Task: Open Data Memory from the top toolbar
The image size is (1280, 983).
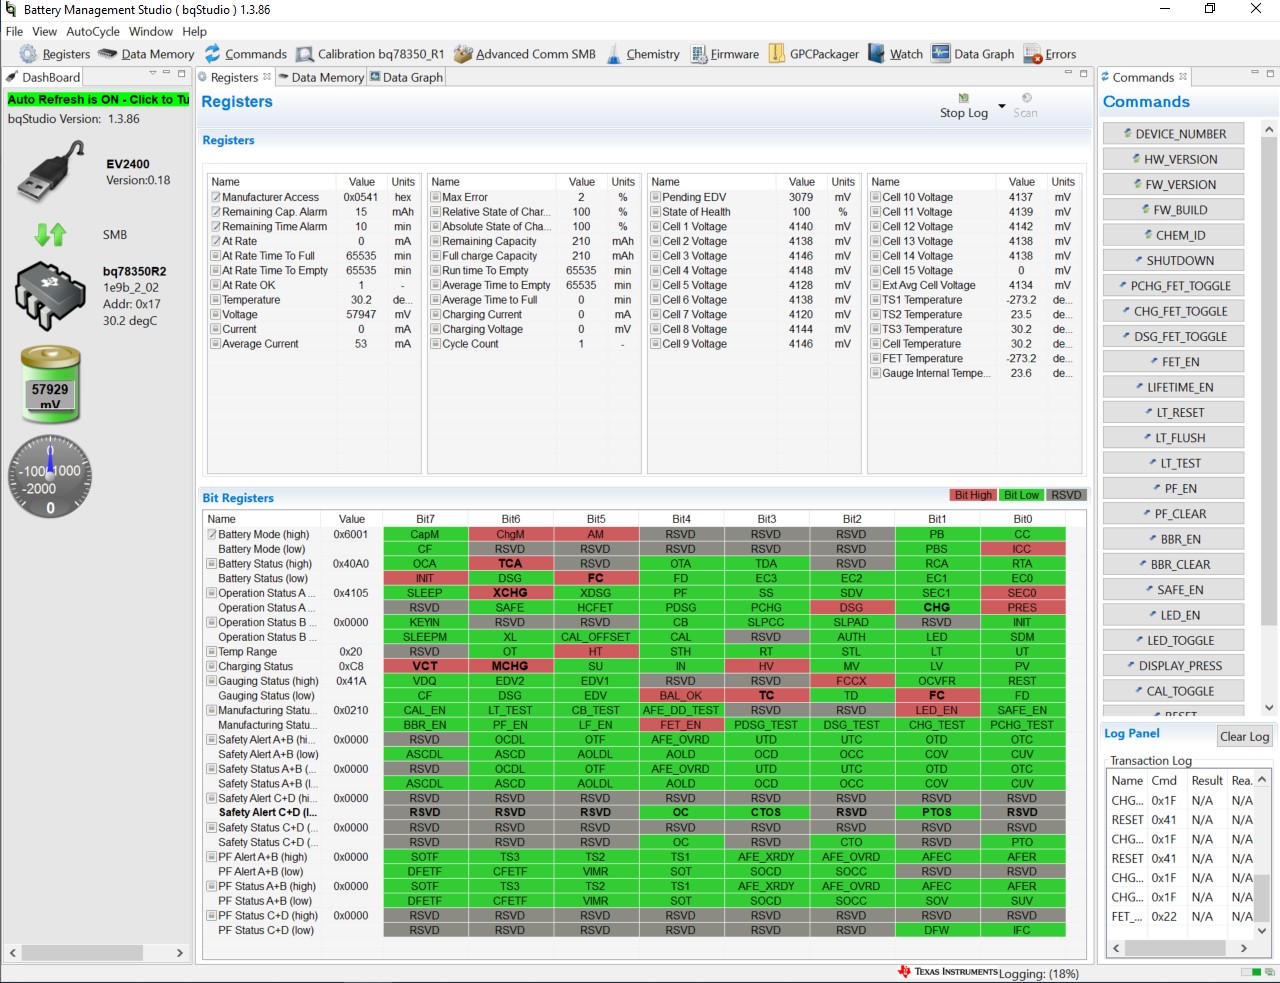Action: 147,54
